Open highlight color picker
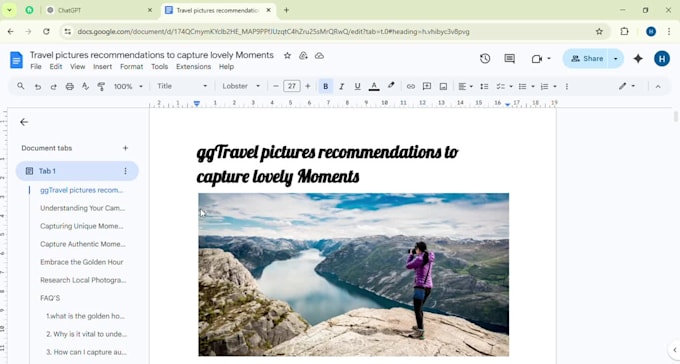The image size is (680, 364). [x=391, y=86]
